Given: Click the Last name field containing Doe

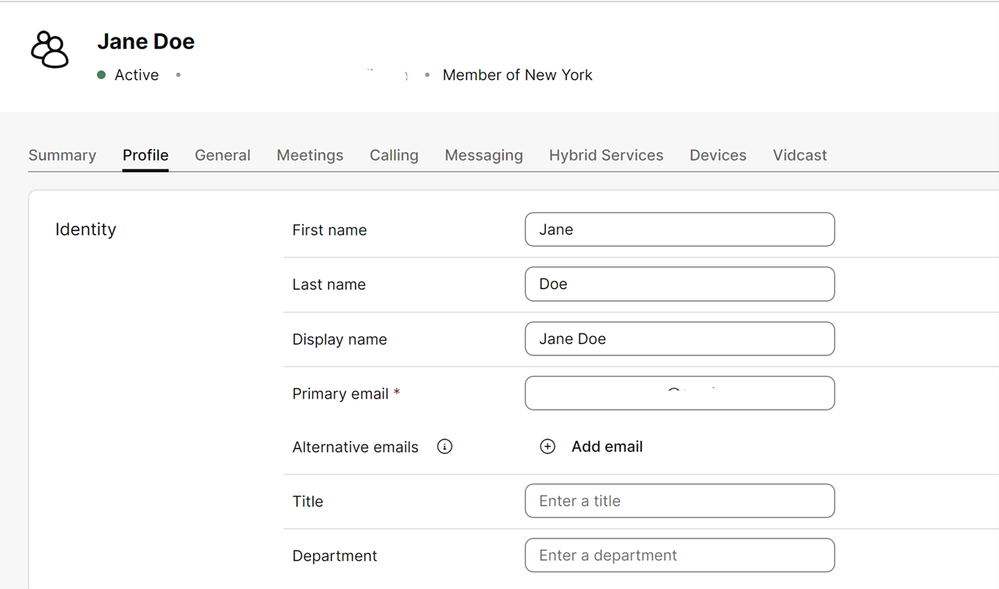Looking at the screenshot, I should [680, 284].
